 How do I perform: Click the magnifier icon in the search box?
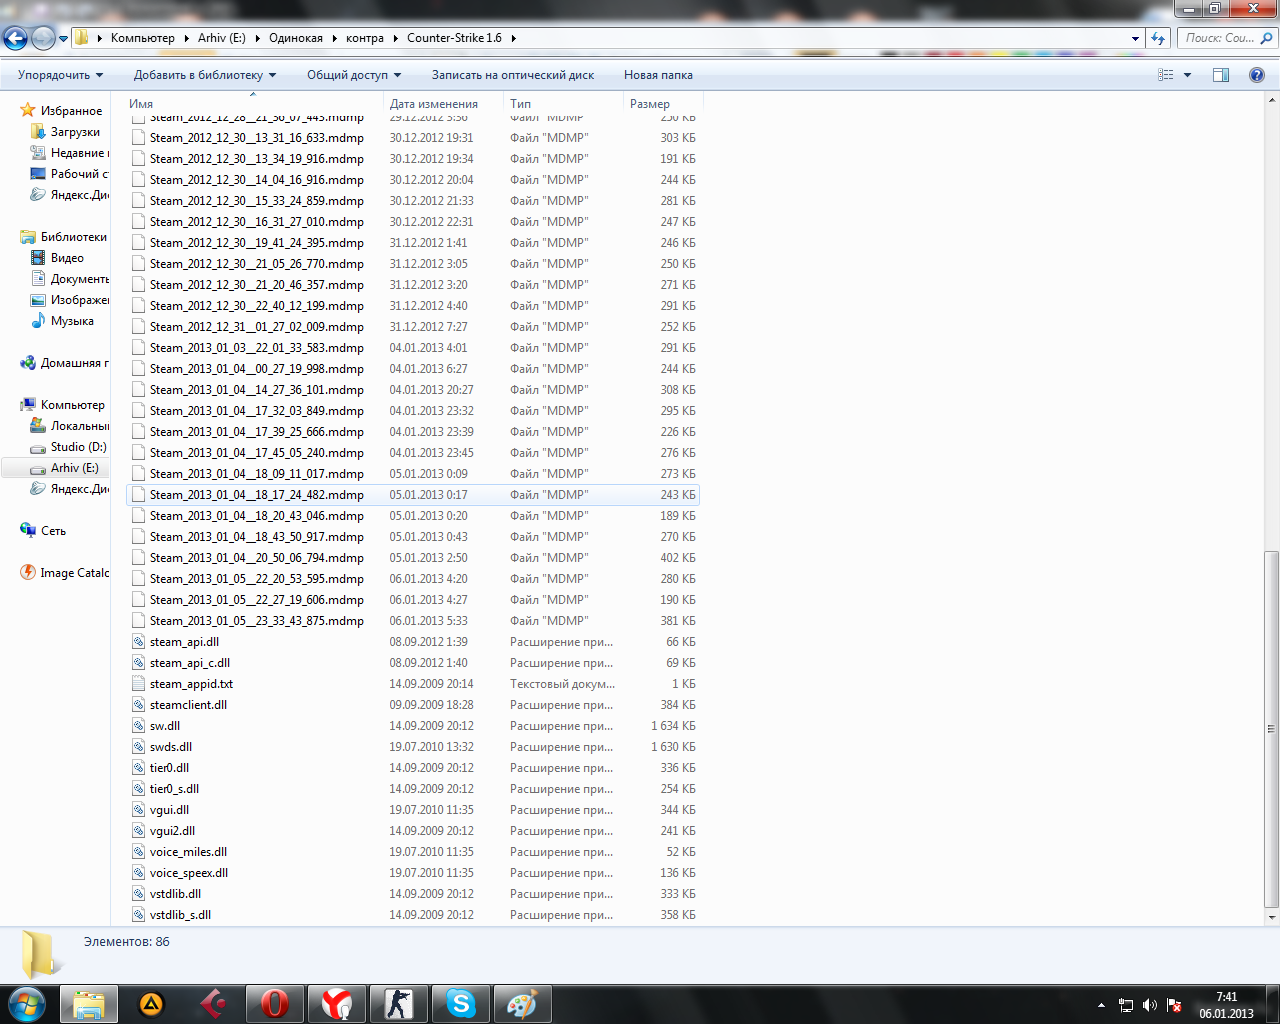coord(1267,38)
